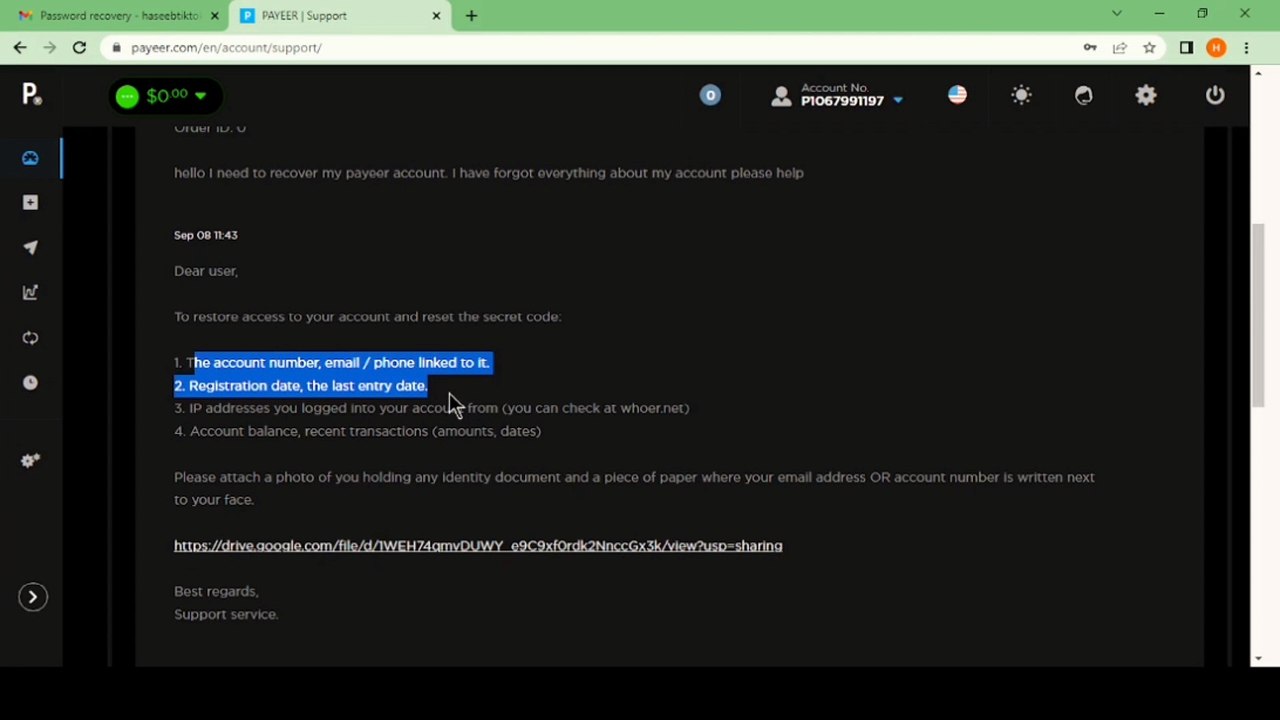This screenshot has height=720, width=1280.
Task: Click the green balance status circle
Action: 126,96
